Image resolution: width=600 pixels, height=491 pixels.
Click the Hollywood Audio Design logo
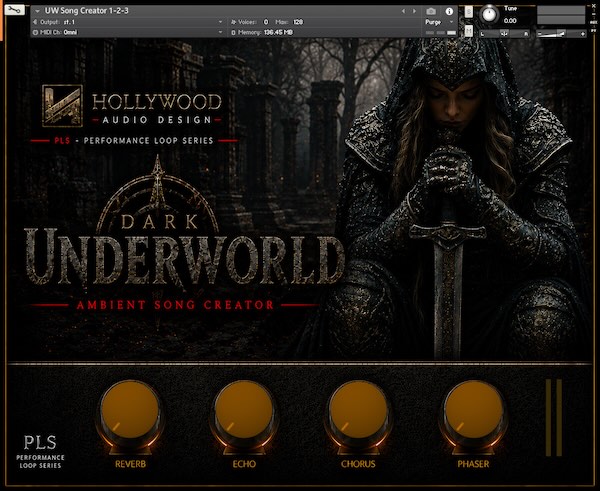click(132, 106)
